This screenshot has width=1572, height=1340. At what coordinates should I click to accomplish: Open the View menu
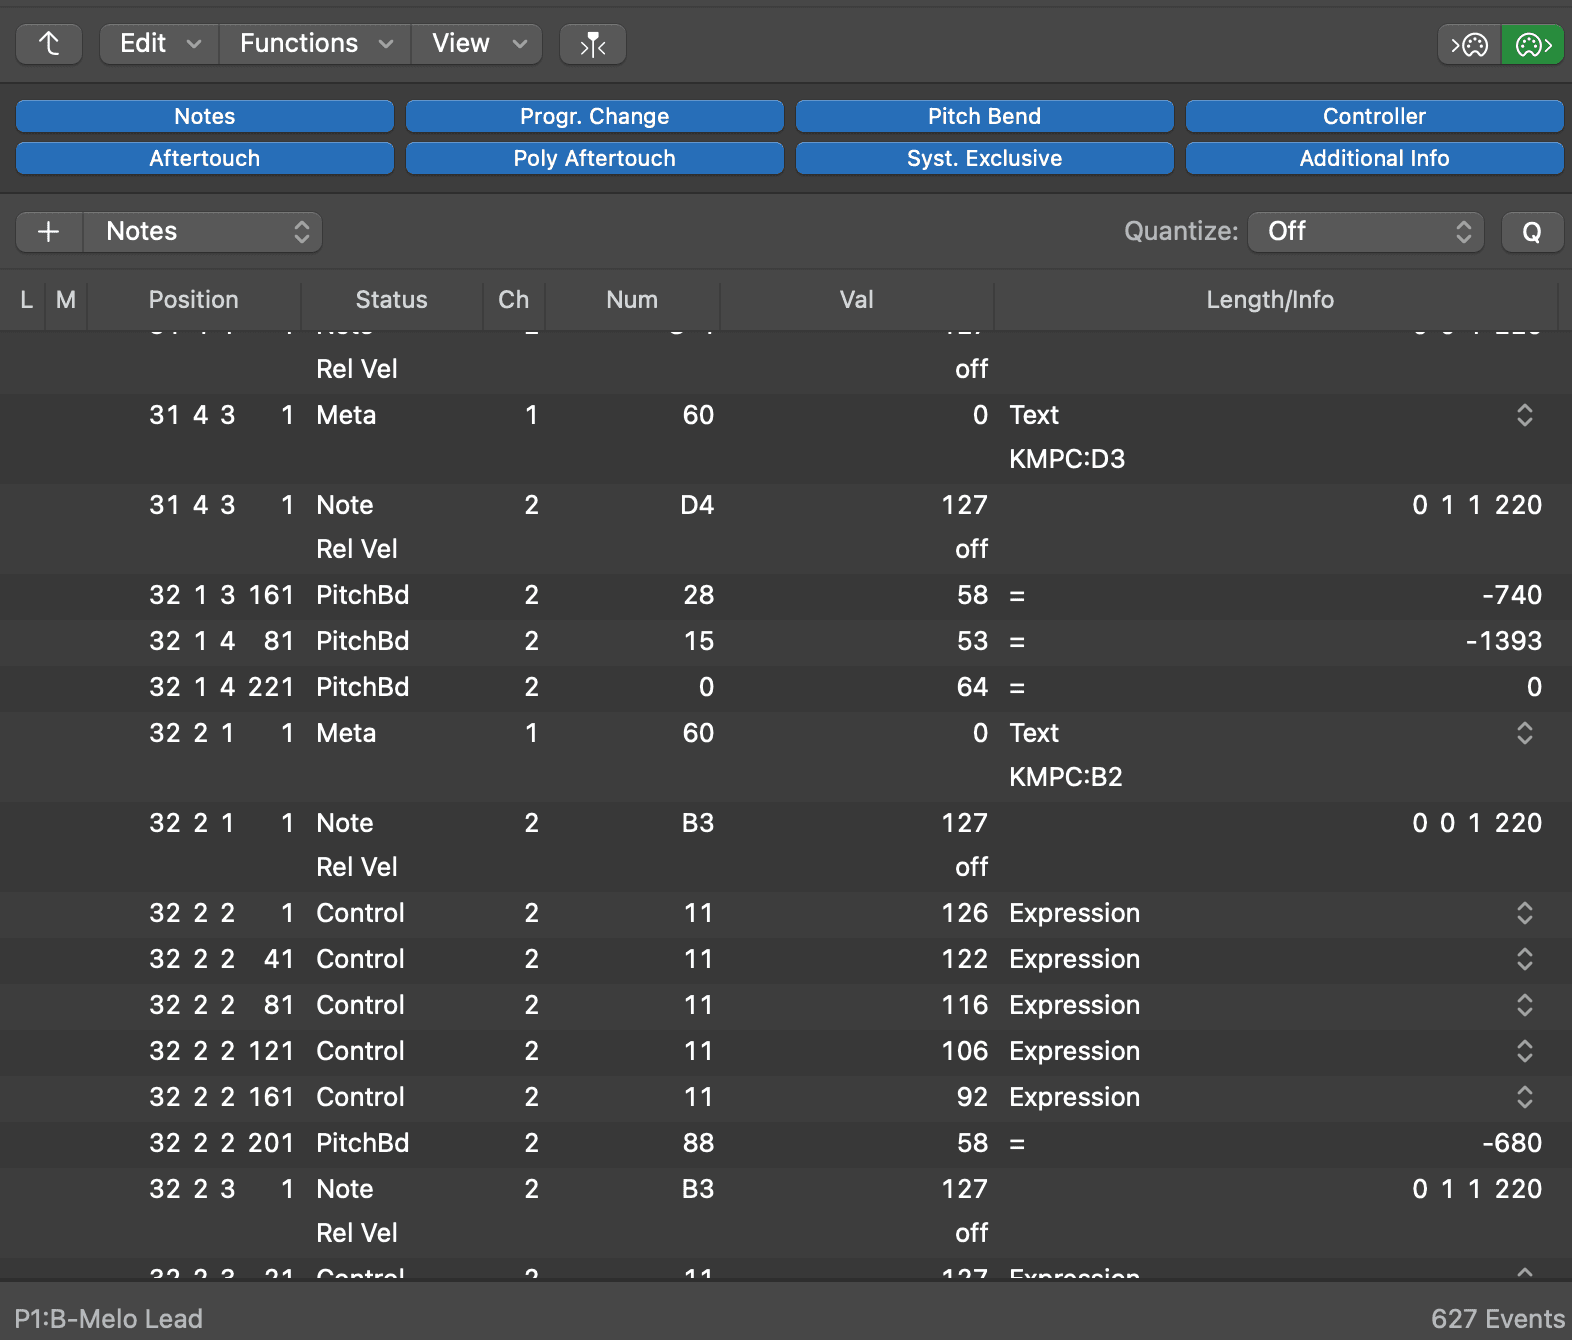(x=477, y=44)
